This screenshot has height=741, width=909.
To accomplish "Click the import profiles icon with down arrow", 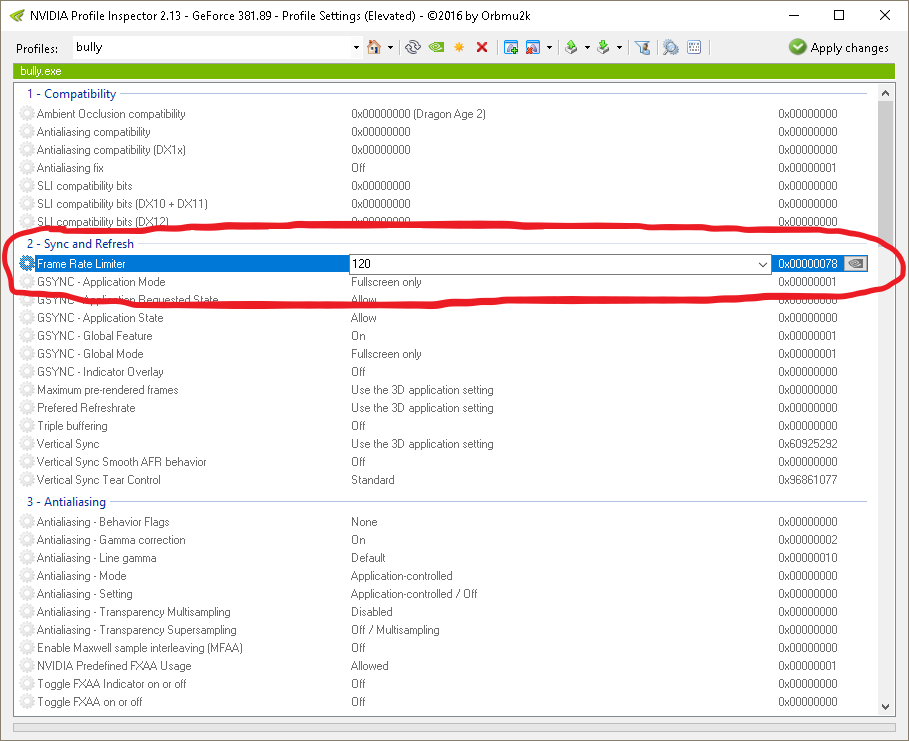I will pos(603,48).
